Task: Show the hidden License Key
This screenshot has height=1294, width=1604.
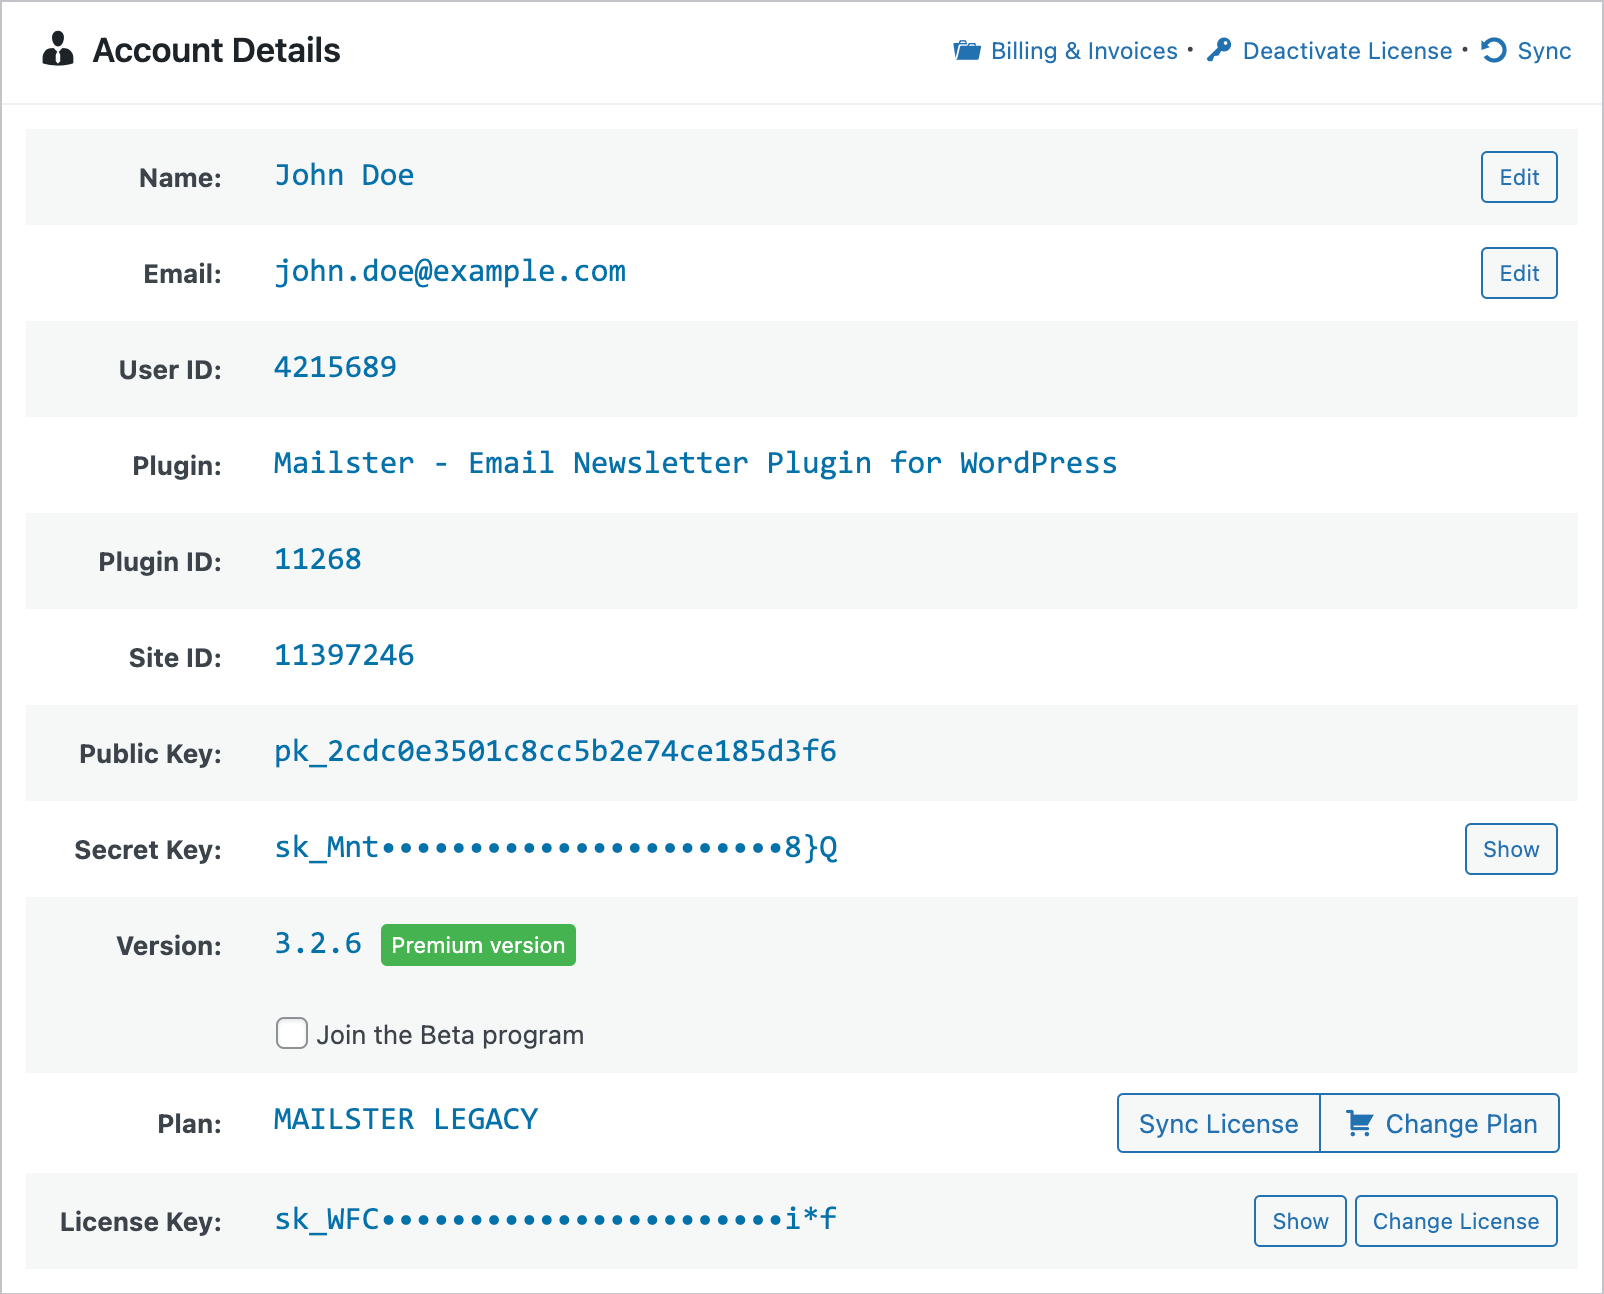Action: (1299, 1220)
